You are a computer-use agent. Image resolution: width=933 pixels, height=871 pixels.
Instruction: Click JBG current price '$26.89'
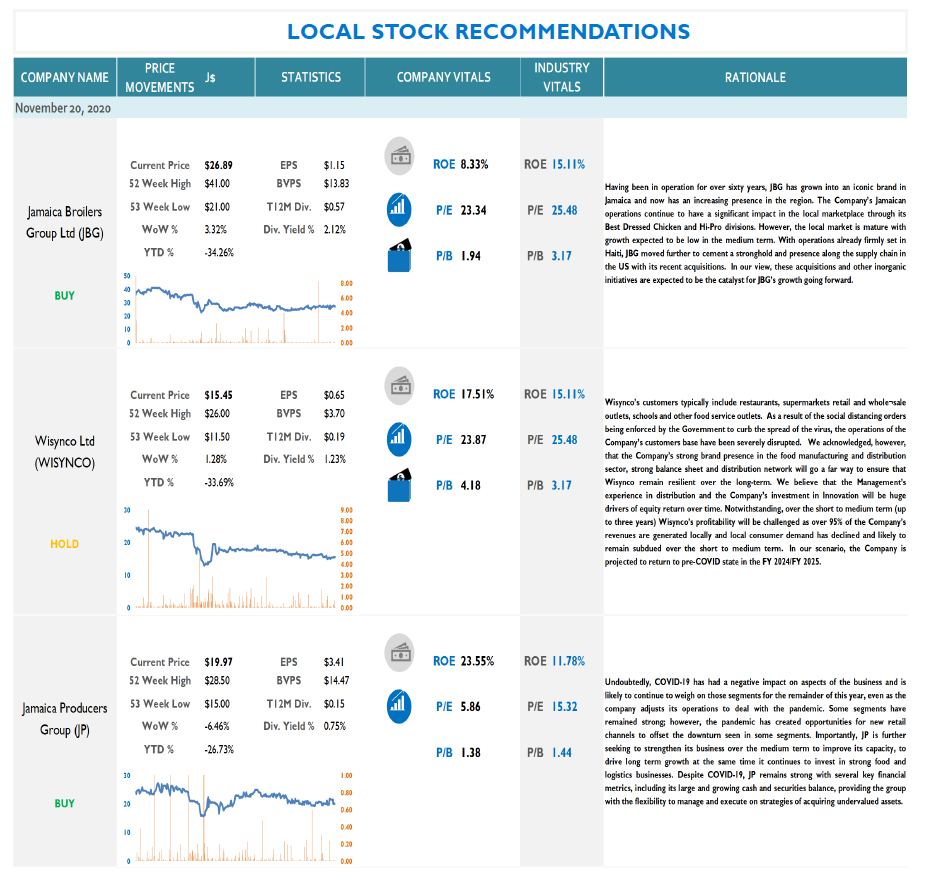point(218,165)
